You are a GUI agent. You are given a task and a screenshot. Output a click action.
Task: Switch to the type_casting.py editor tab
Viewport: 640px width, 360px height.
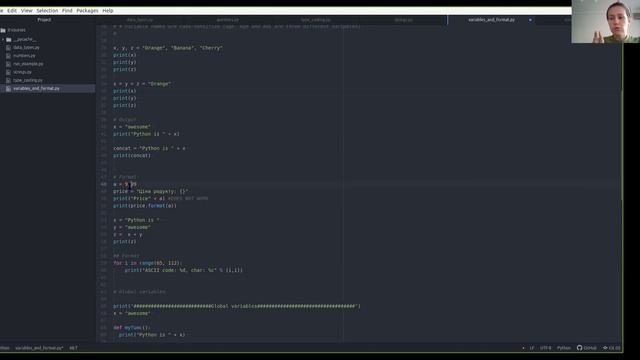(316, 20)
